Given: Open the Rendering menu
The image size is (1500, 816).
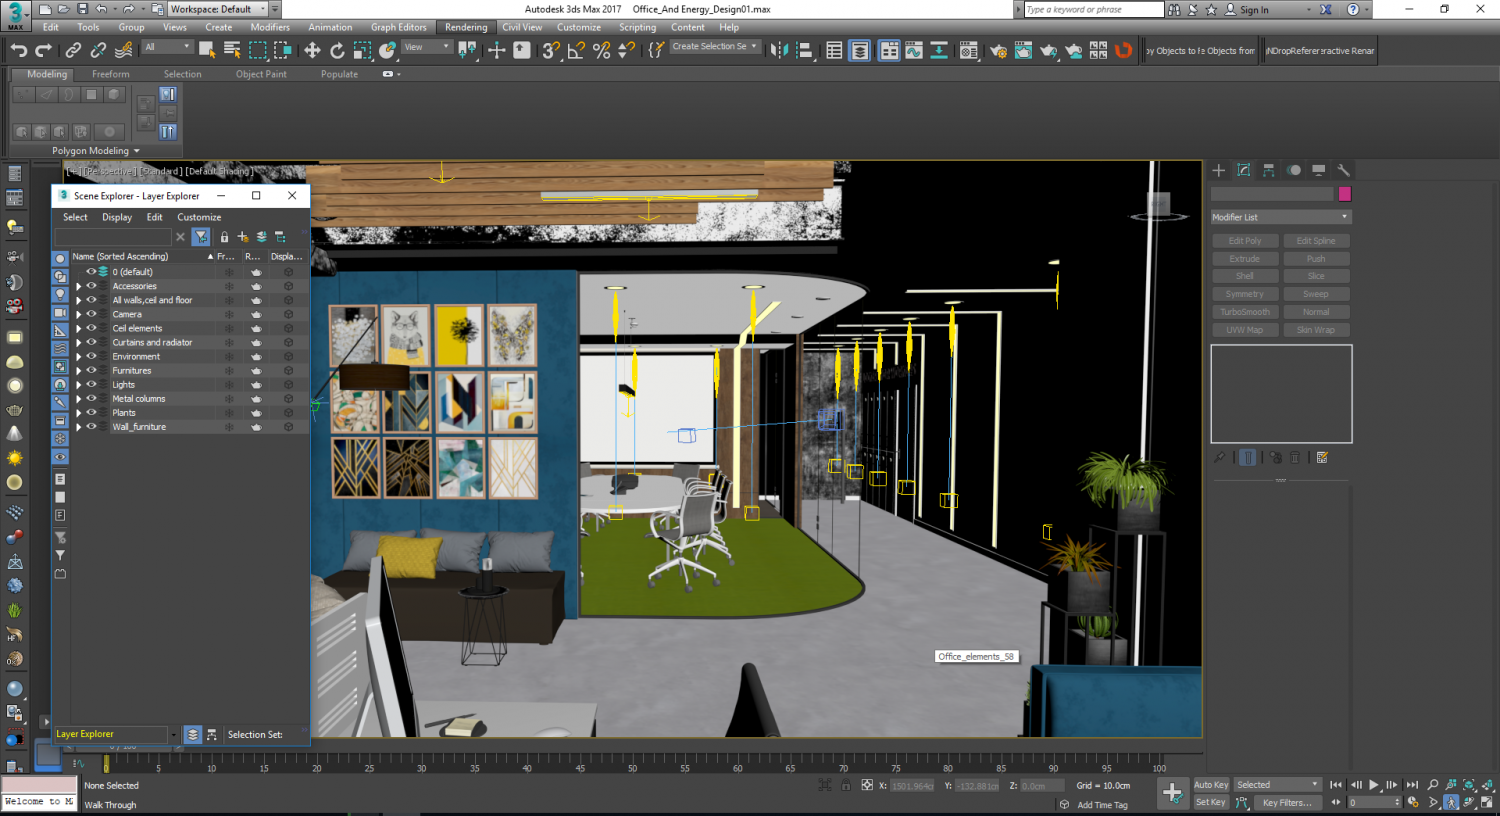Looking at the screenshot, I should (466, 27).
